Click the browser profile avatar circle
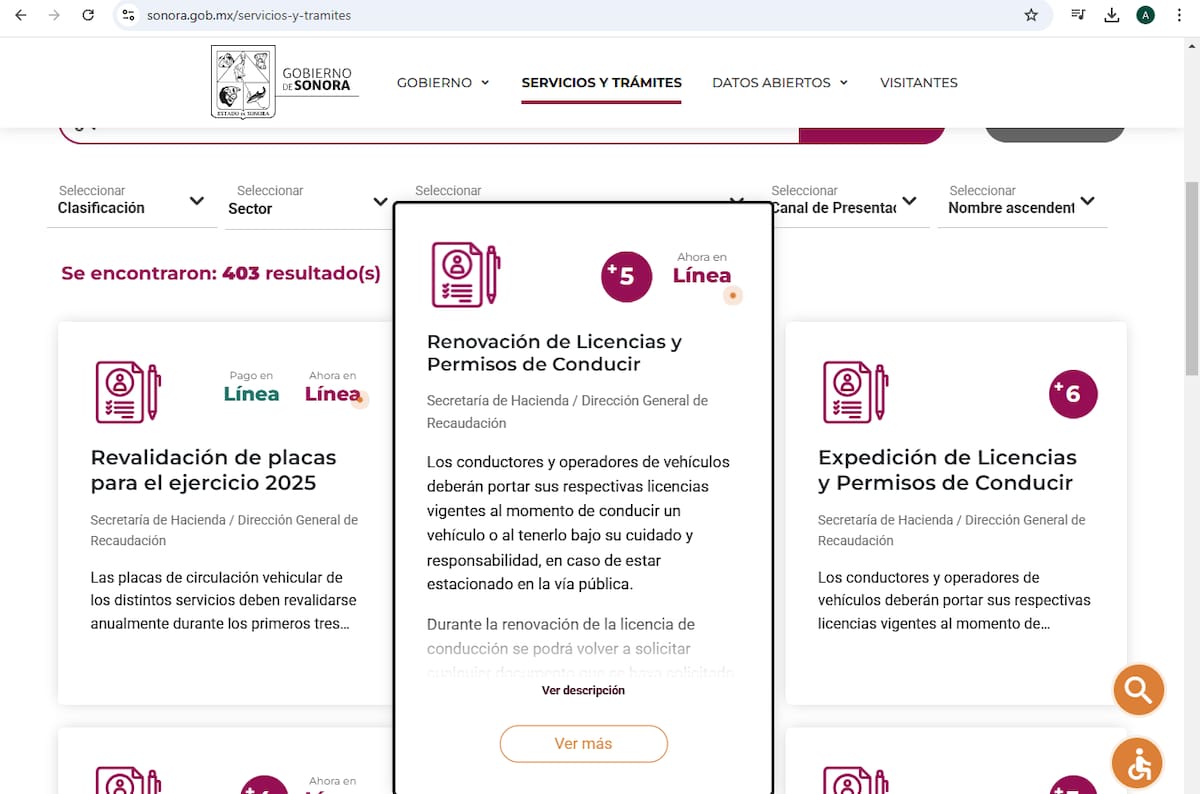1200x794 pixels. click(x=1145, y=15)
